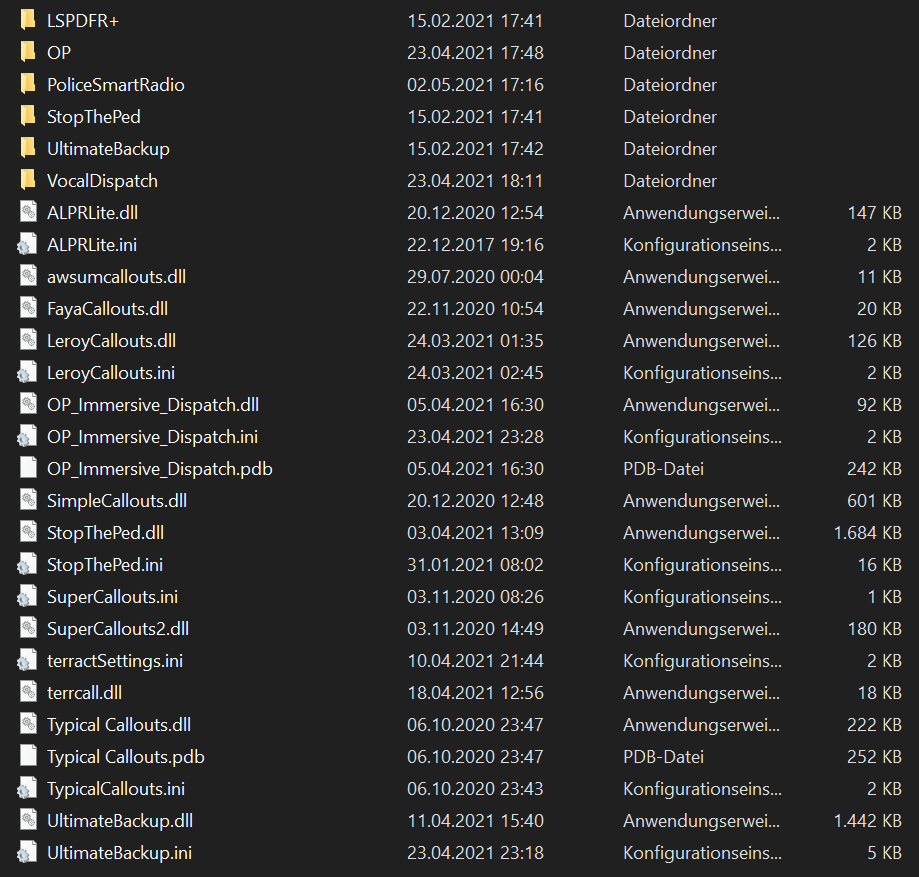Click the date 03.04.2021 13:09
The height and width of the screenshot is (877, 919).
pos(475,532)
